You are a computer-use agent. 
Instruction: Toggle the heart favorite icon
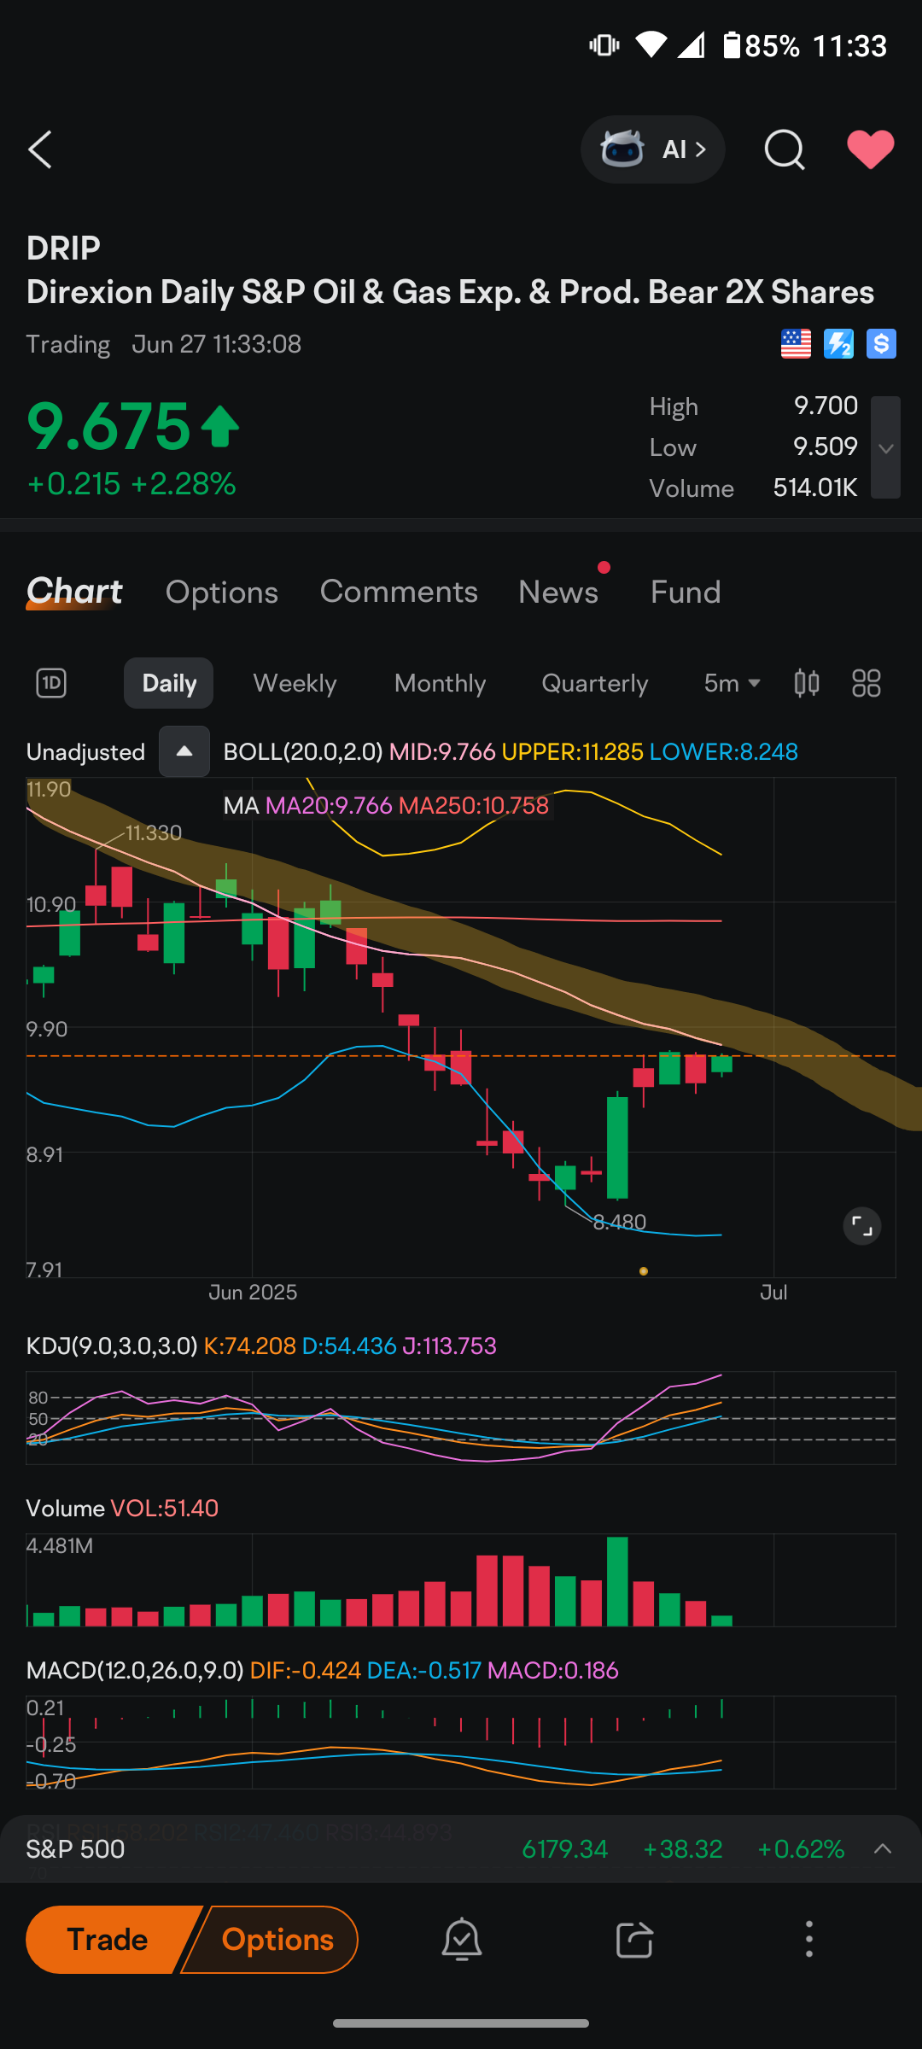(871, 150)
